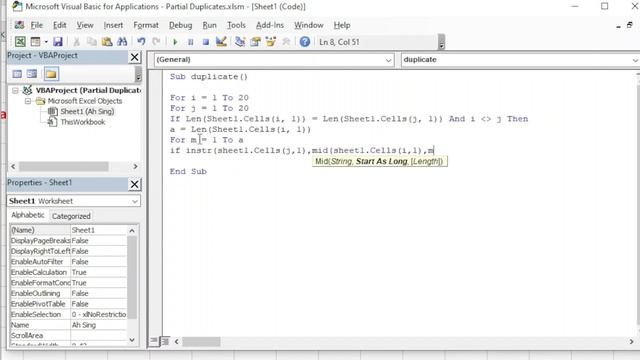This screenshot has width=640, height=360.
Task: Click the DisplayPageBreaks False value
Action: coord(98,241)
